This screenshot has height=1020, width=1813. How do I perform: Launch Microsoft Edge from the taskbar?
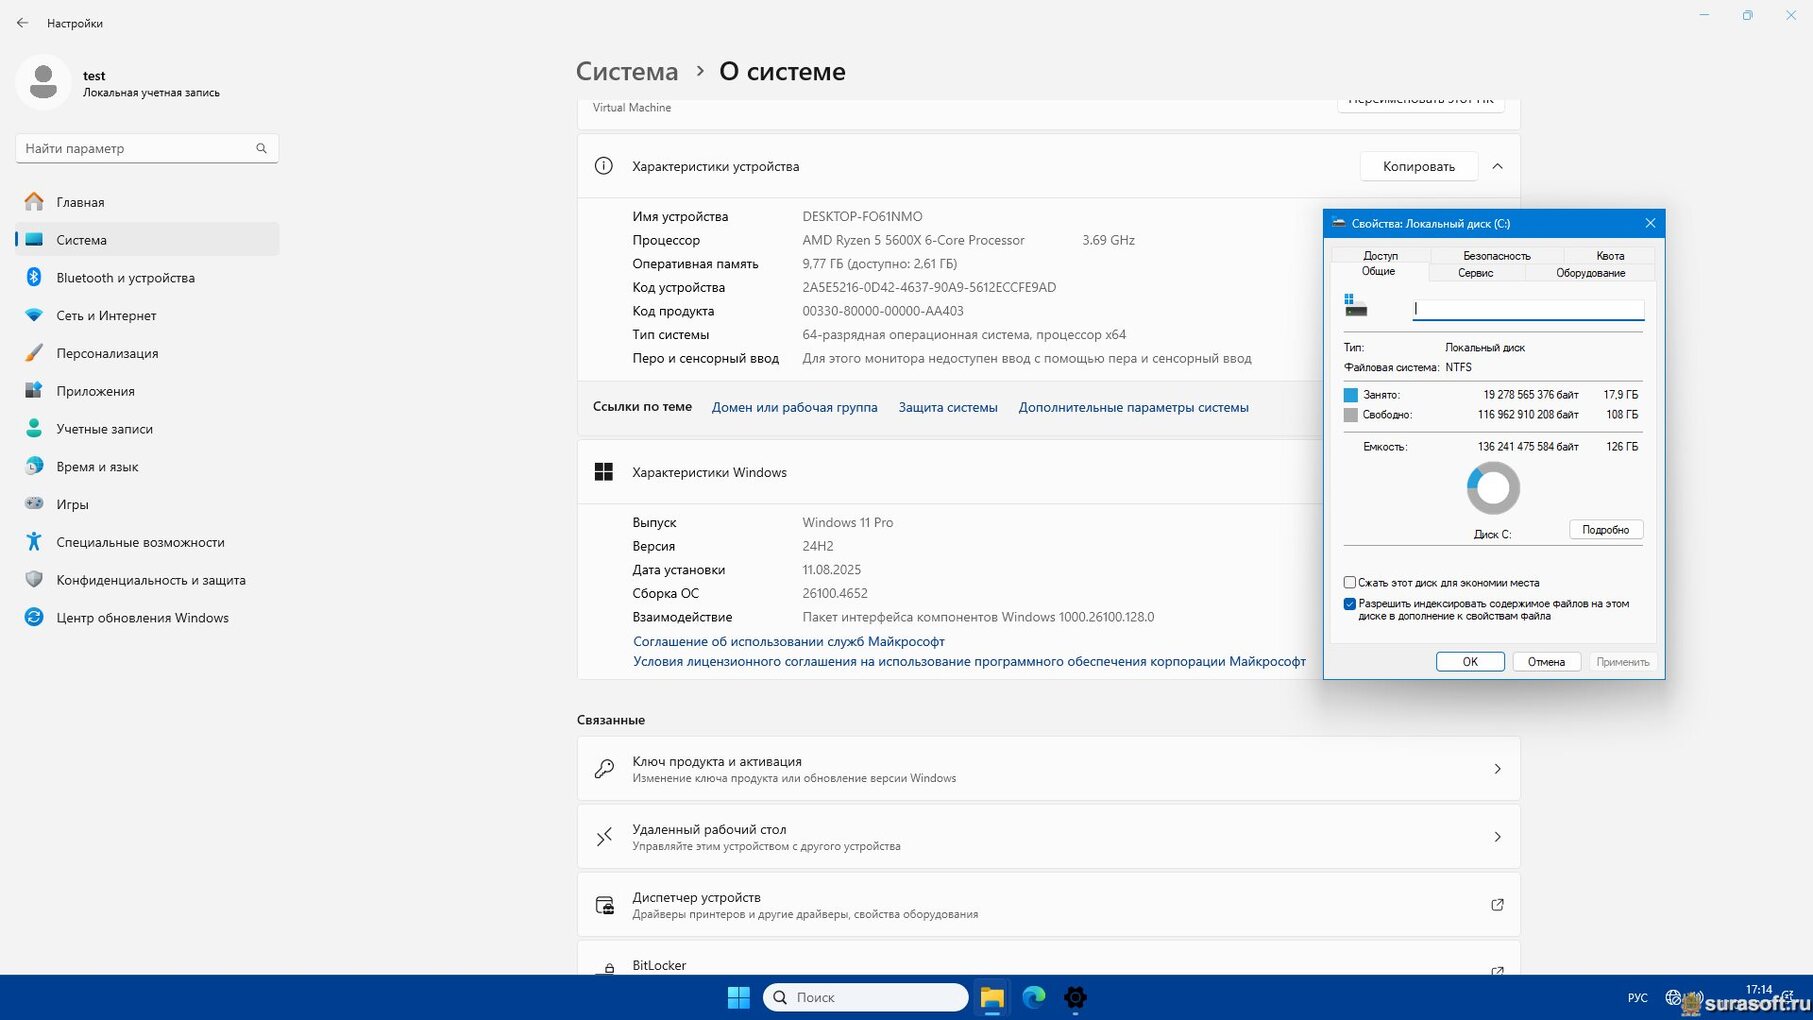click(1033, 997)
